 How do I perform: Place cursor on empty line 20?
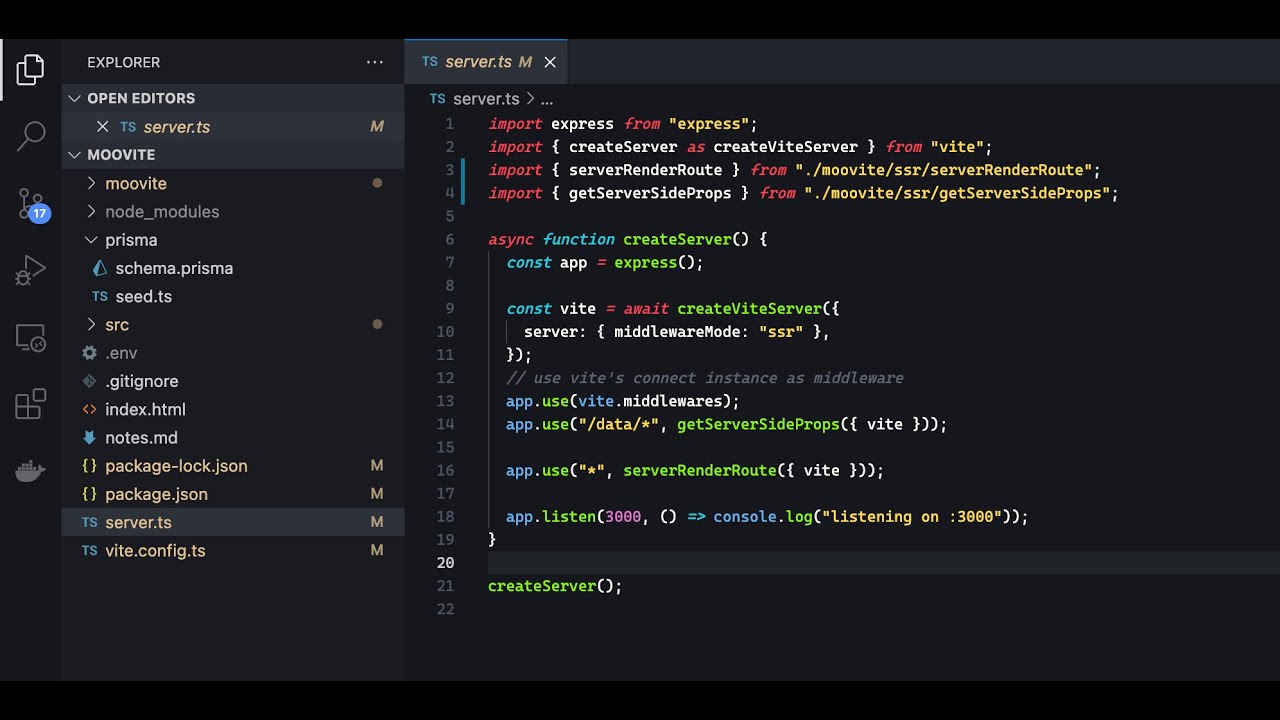(x=883, y=563)
